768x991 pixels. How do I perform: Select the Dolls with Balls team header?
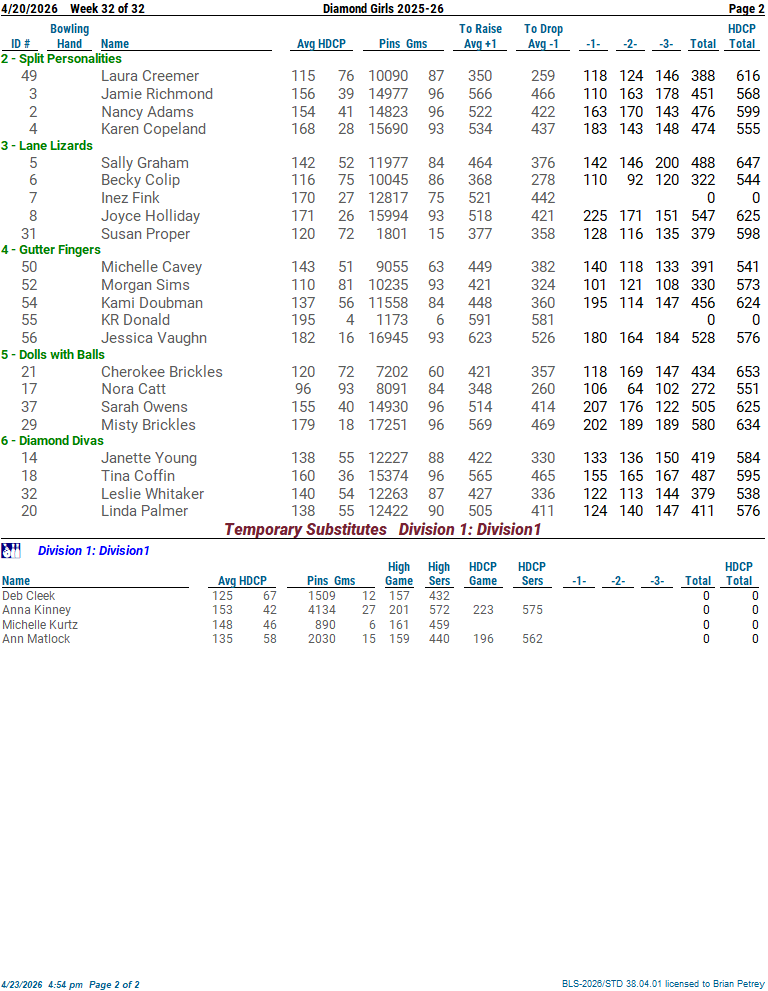53,355
